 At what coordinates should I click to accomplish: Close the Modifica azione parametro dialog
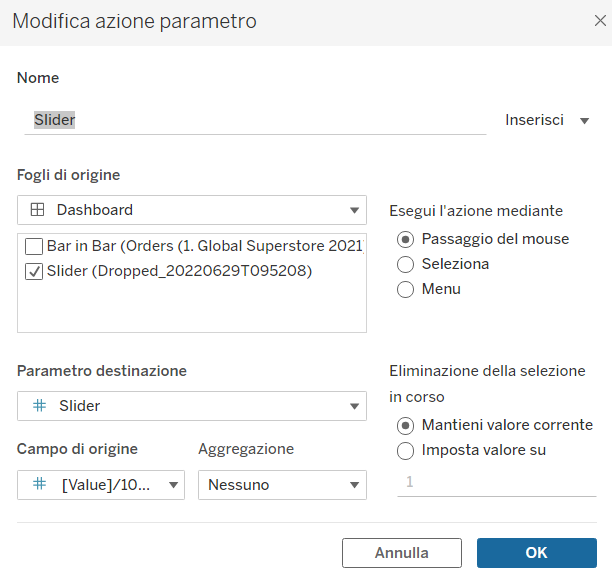pyautogui.click(x=599, y=20)
